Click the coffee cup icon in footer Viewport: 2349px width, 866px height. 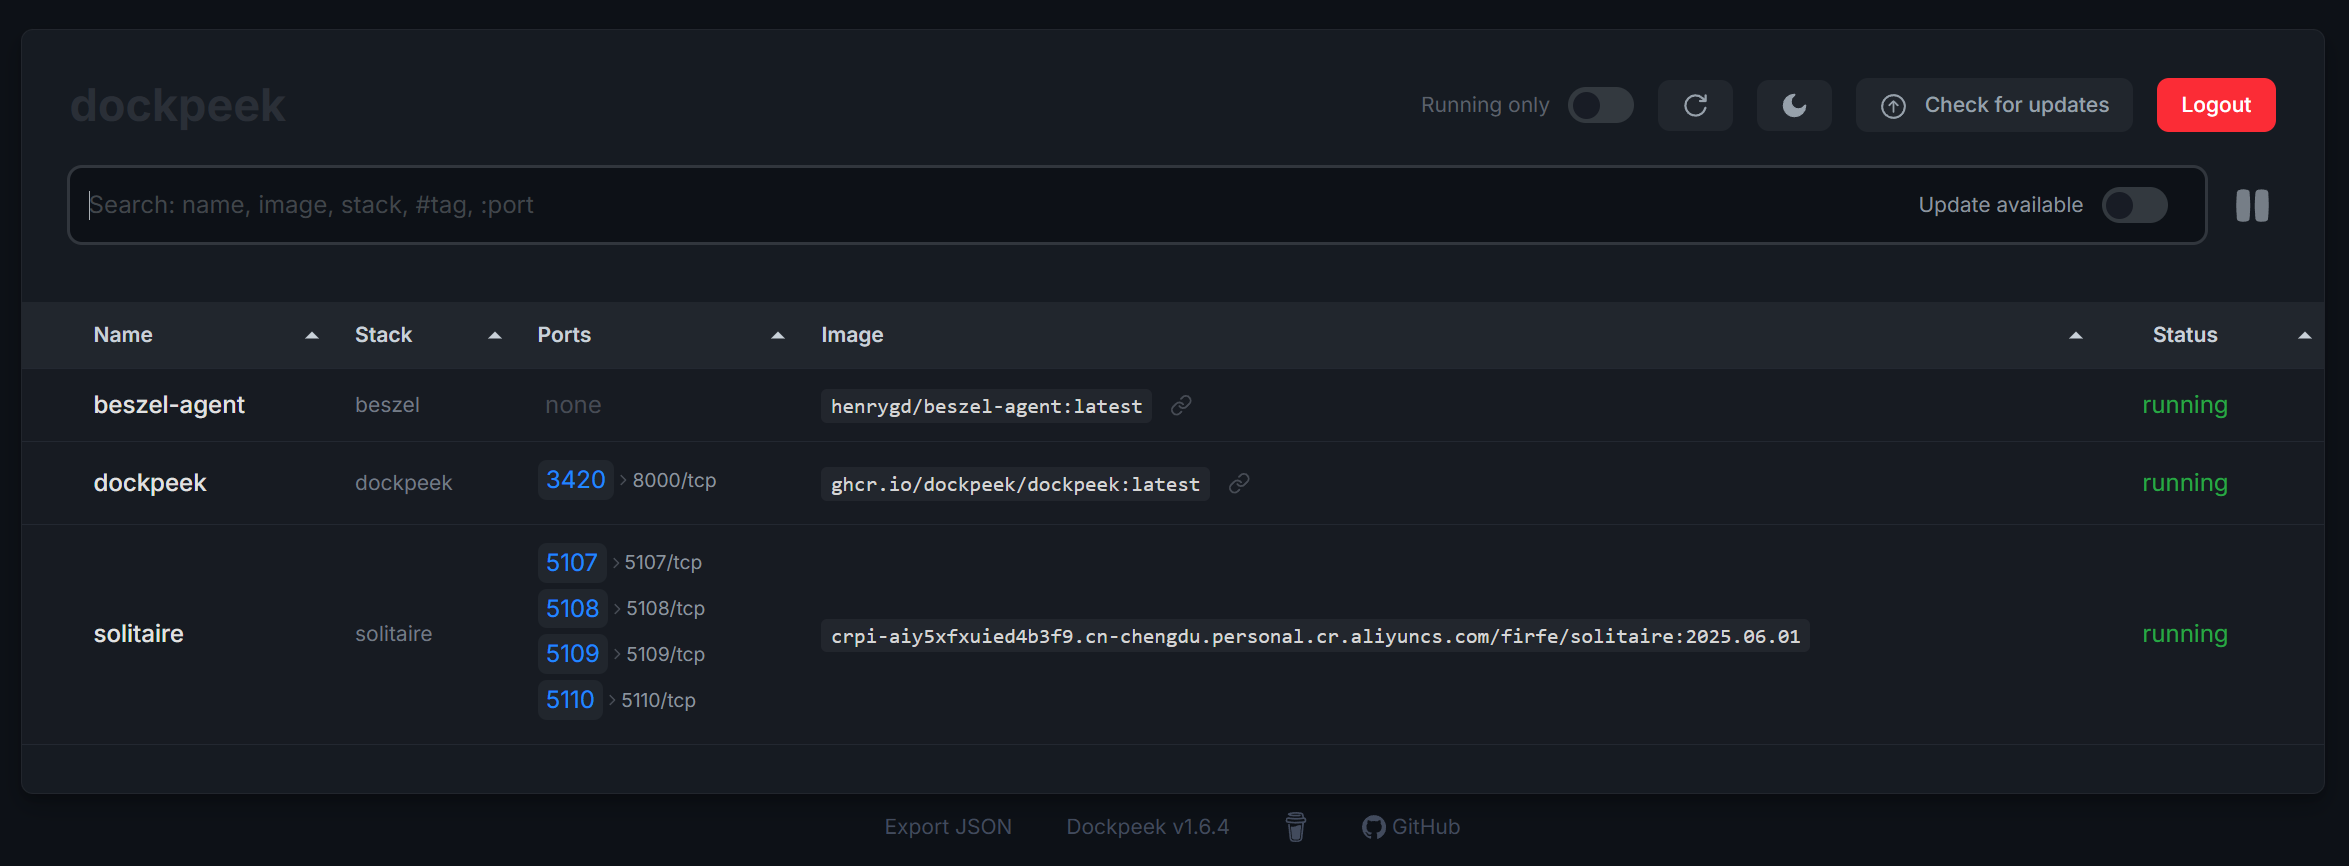[1295, 827]
